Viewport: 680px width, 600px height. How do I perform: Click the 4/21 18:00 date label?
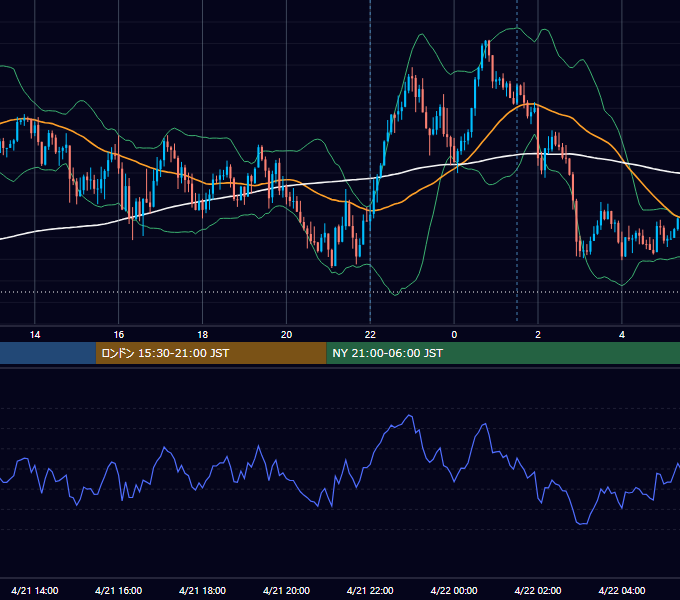click(x=203, y=590)
